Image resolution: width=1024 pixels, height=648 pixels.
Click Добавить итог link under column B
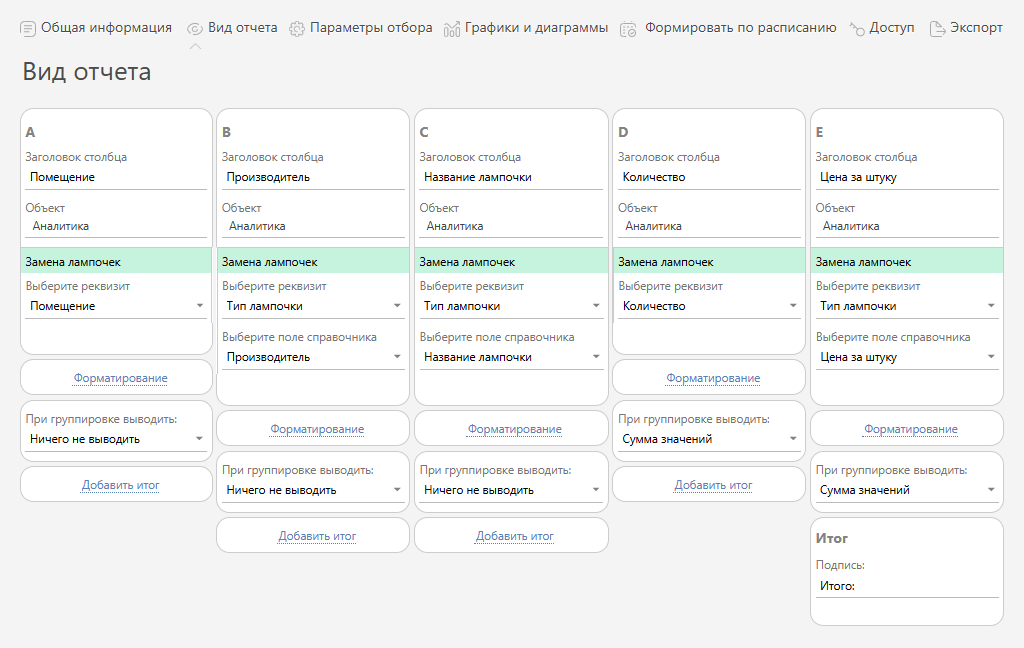pos(317,536)
